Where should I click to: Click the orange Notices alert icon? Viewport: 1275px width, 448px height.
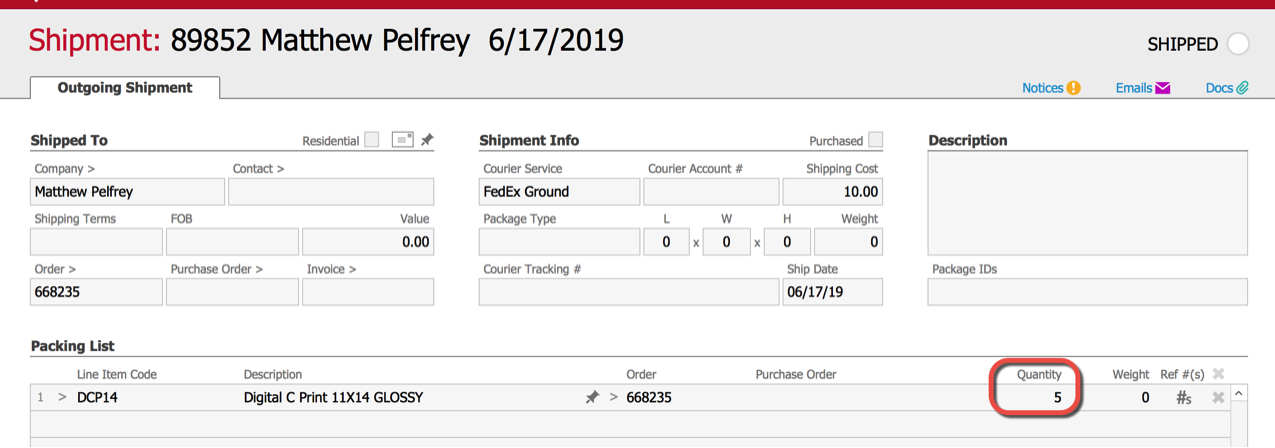point(1073,88)
